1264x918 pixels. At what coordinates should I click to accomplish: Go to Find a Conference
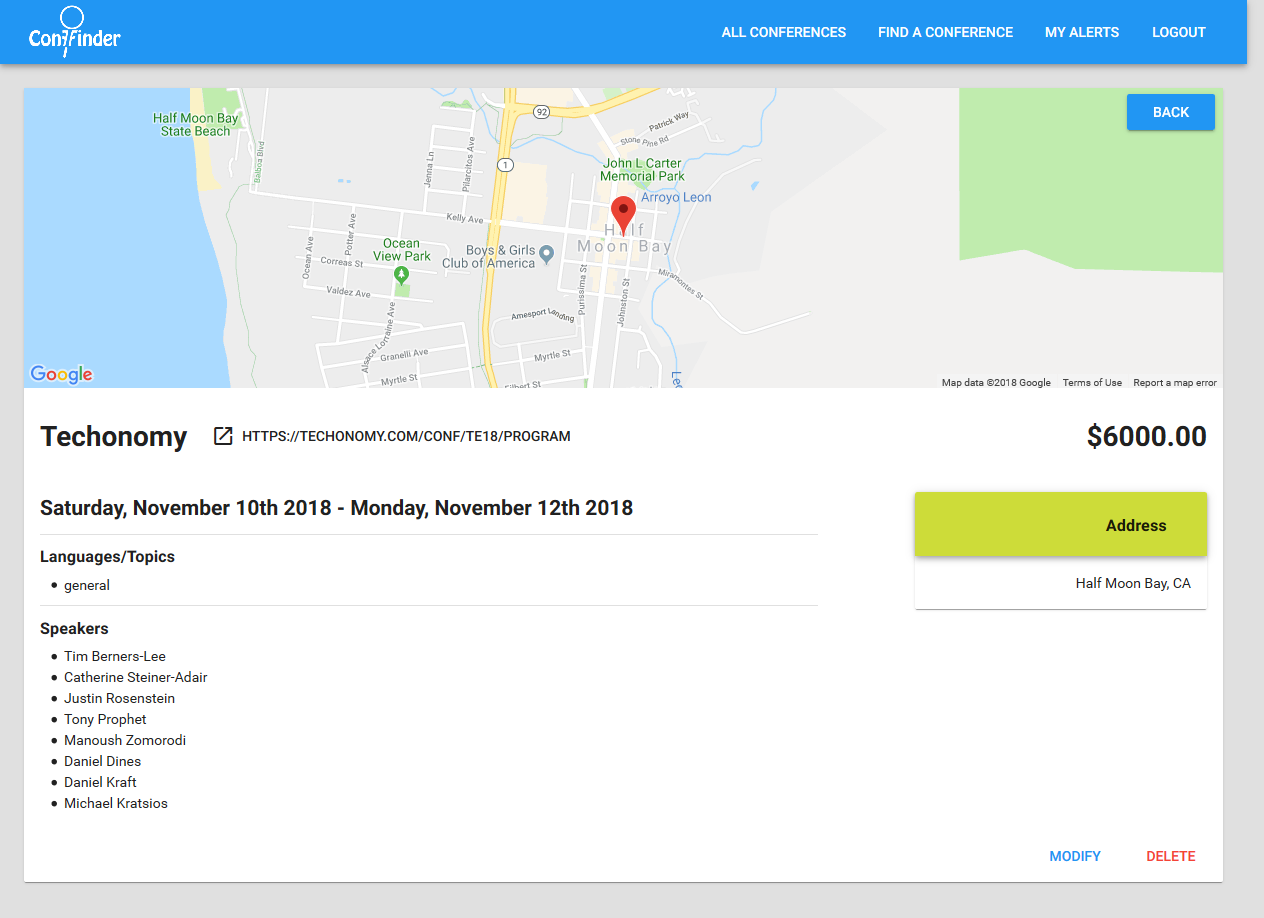click(945, 32)
